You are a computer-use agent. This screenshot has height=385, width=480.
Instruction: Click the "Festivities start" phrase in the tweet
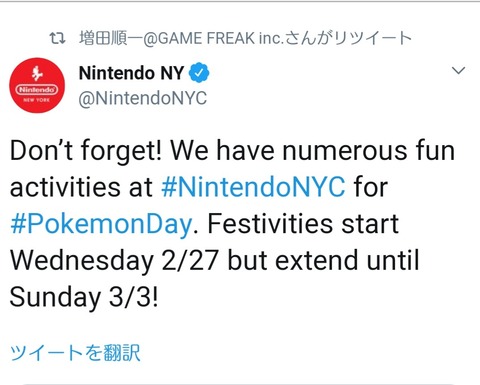click(x=303, y=224)
